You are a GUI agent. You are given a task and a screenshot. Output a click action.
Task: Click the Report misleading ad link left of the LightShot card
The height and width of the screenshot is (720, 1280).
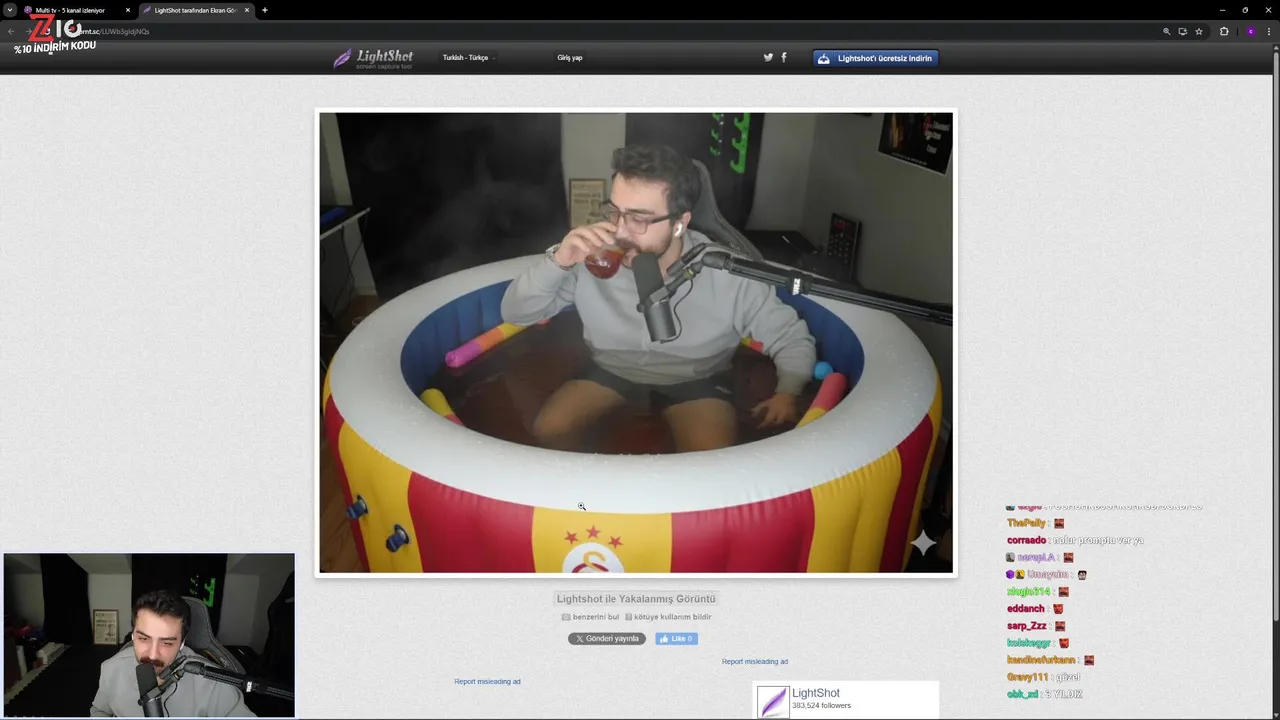[x=487, y=681]
